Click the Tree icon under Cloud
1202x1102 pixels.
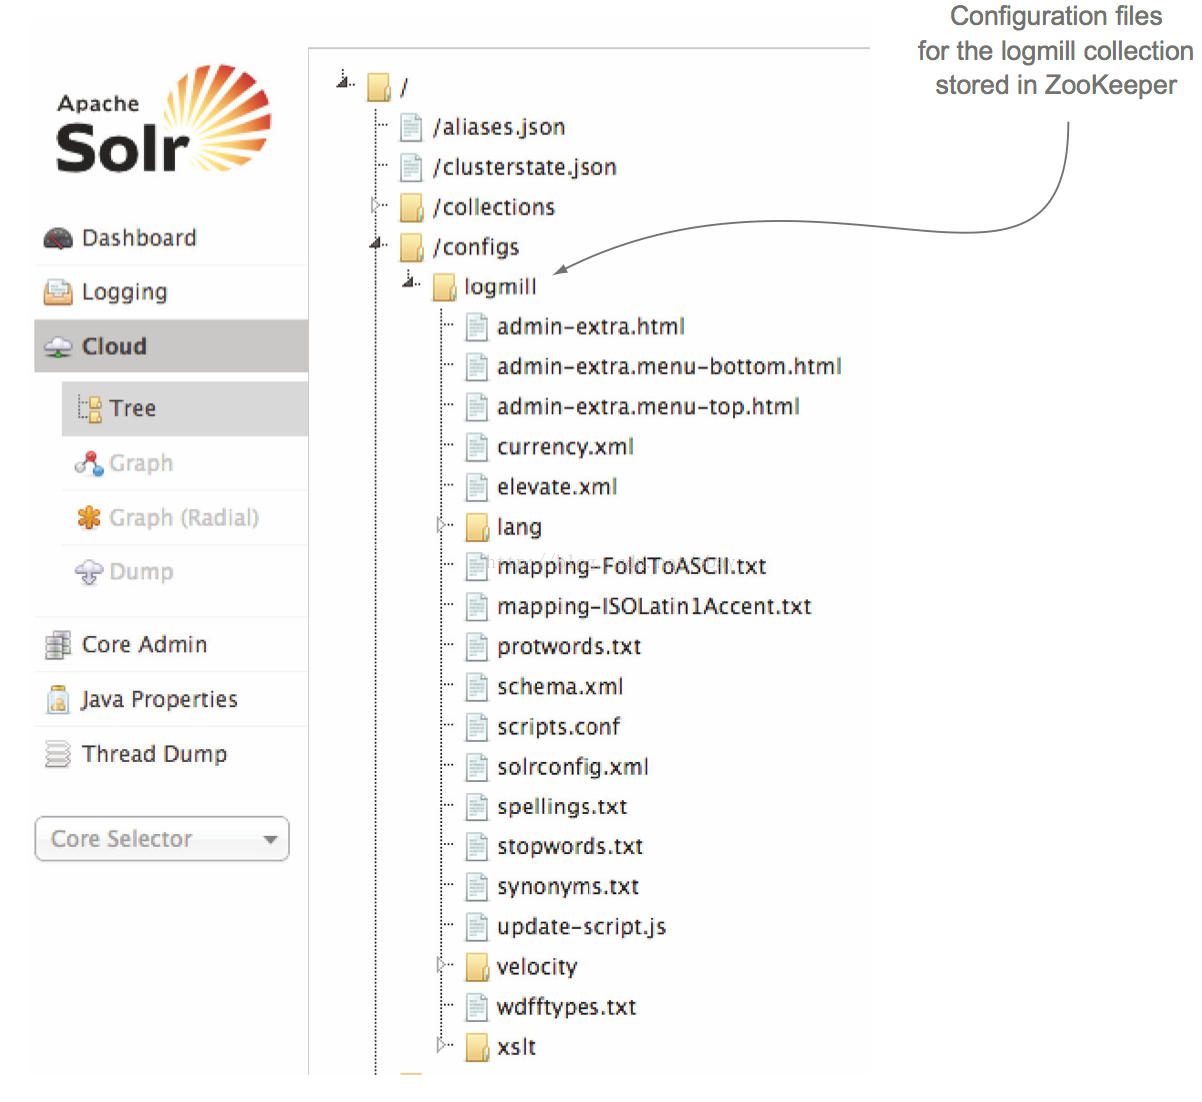[x=90, y=408]
